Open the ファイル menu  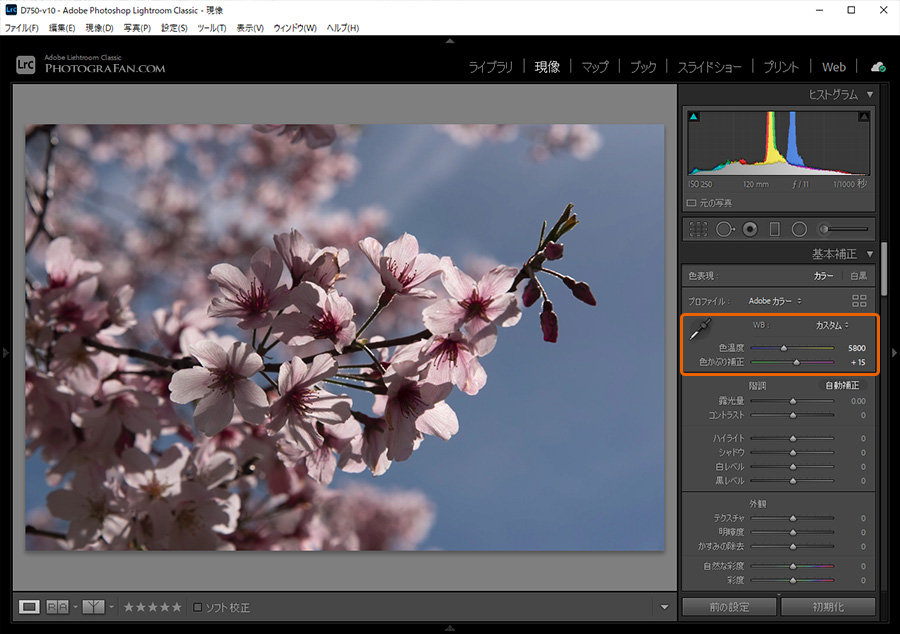(x=22, y=28)
